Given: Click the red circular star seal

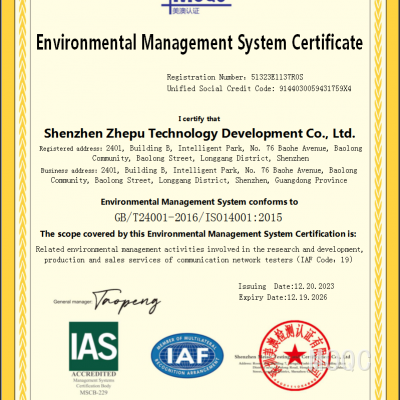Looking at the screenshot, I should coord(294,355).
